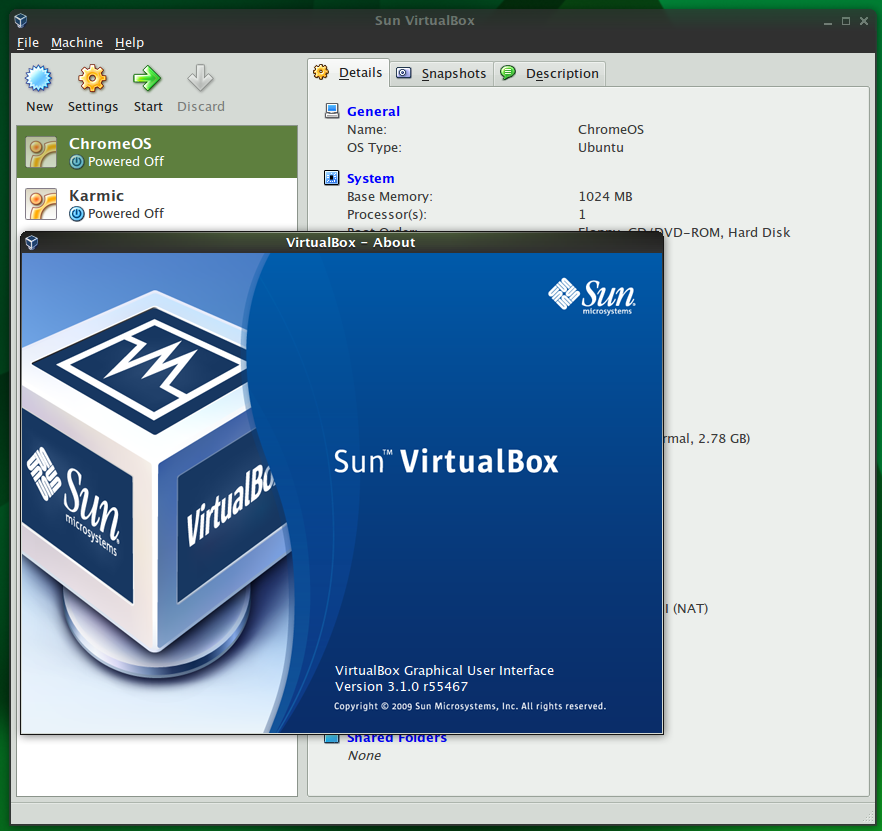Switch to the Description tab
Viewport: 882px width, 831px height.
[550, 73]
